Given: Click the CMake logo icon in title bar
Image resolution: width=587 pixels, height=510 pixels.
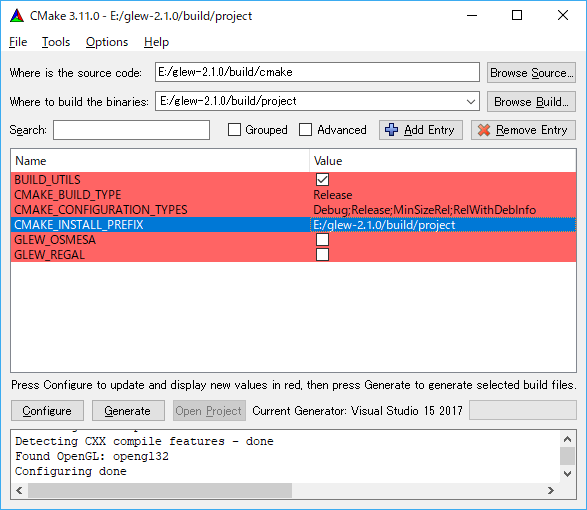Looking at the screenshot, I should [x=17, y=16].
